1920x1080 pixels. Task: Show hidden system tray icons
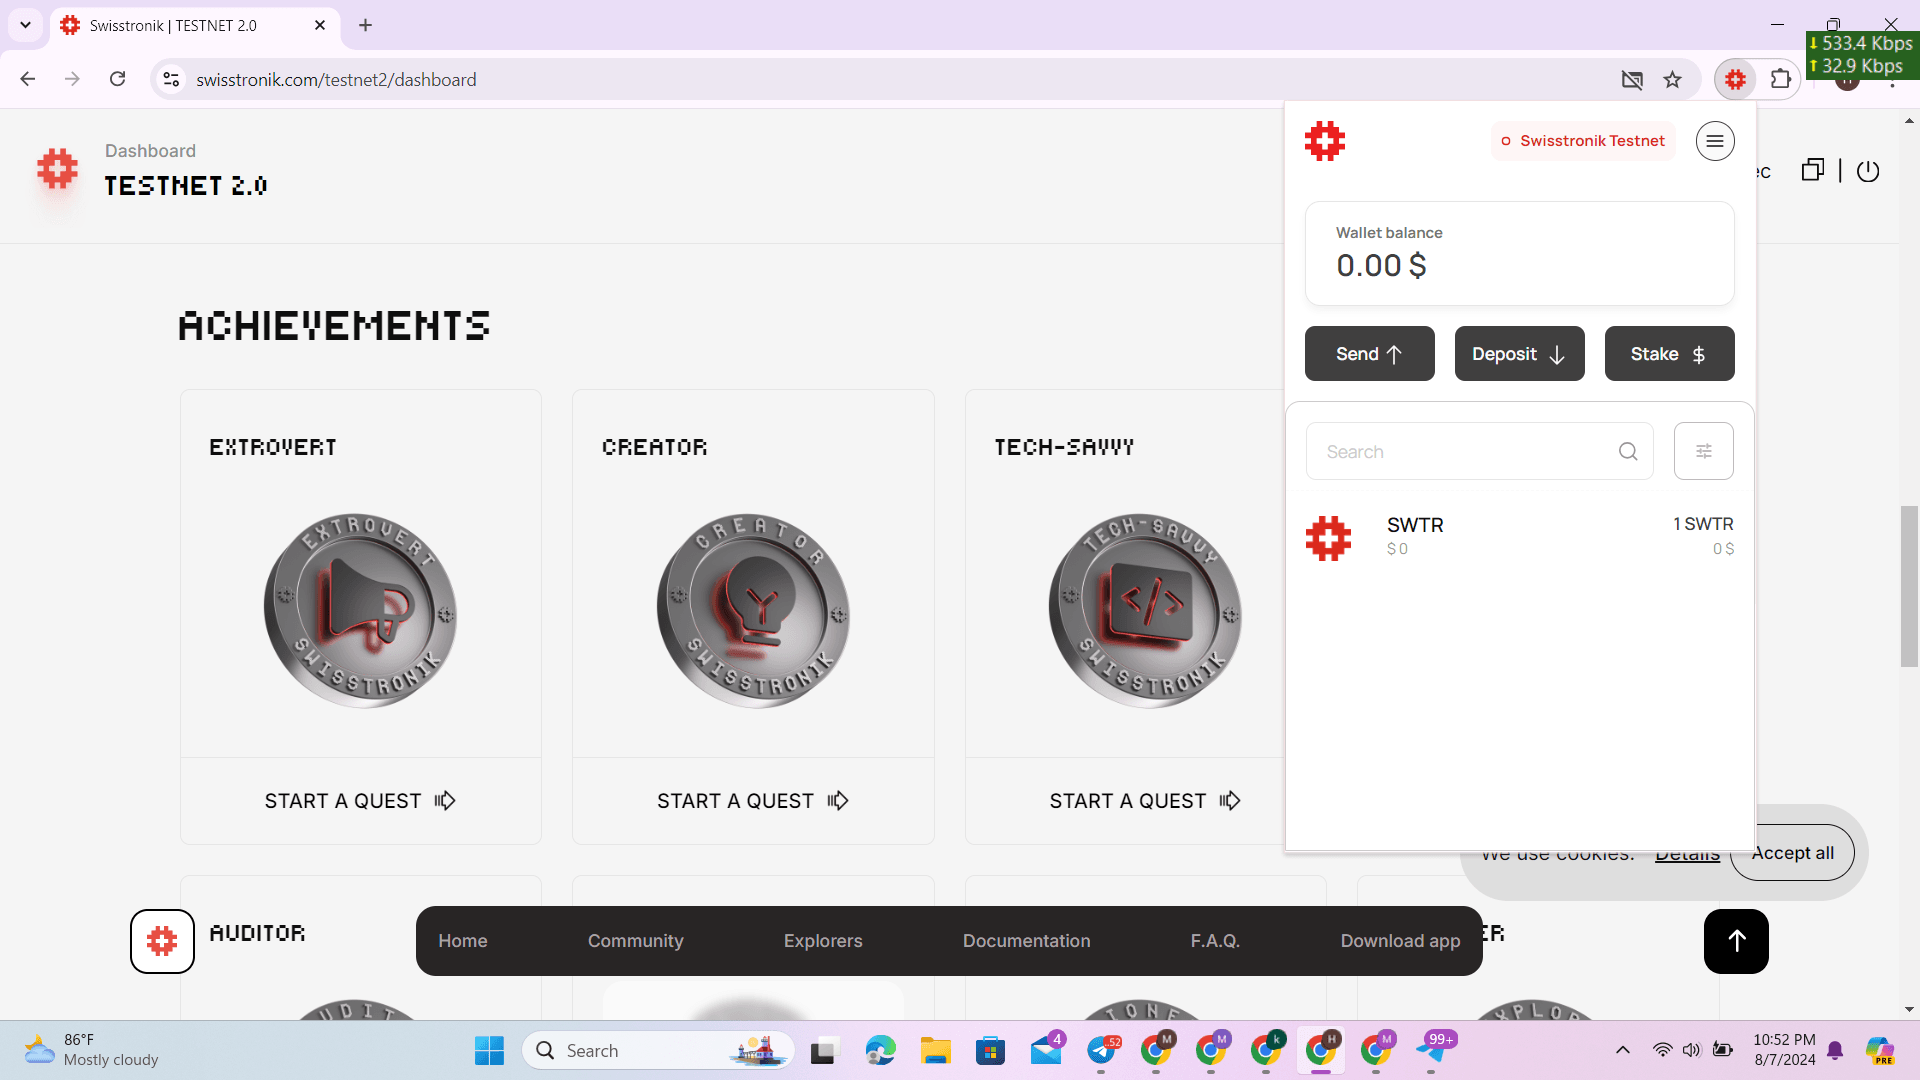coord(1622,1050)
